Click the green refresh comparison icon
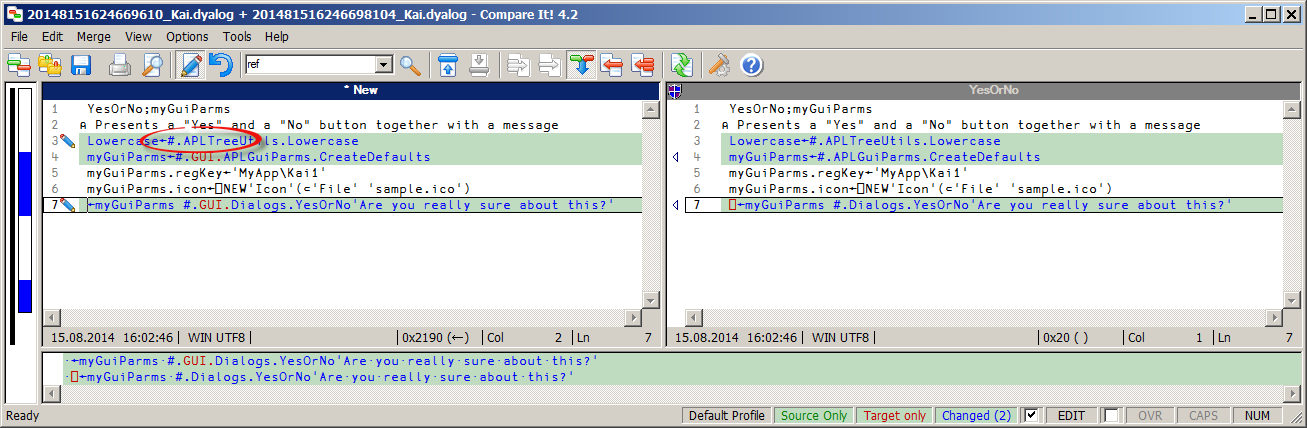1307x428 pixels. click(x=682, y=66)
